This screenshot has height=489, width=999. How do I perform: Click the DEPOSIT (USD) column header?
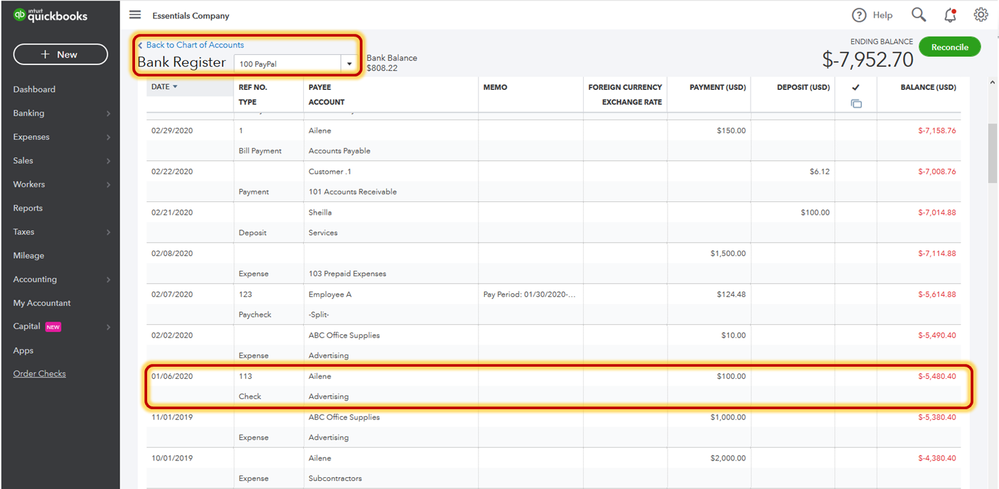[x=803, y=87]
